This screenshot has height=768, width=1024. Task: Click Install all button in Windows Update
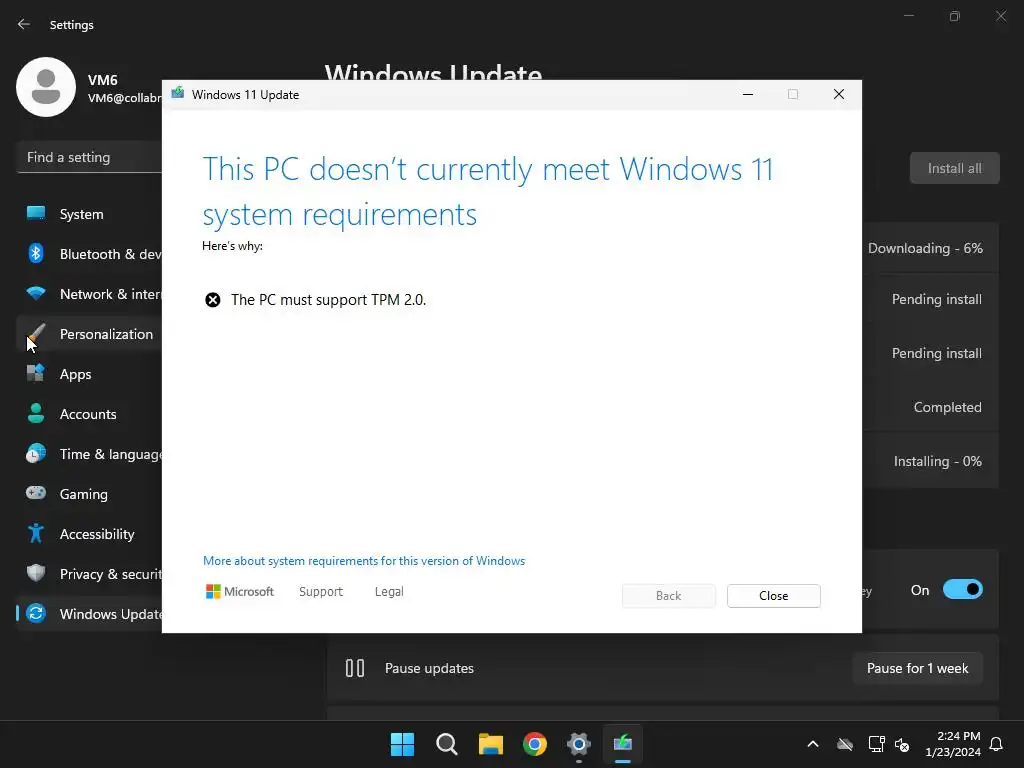tap(955, 168)
